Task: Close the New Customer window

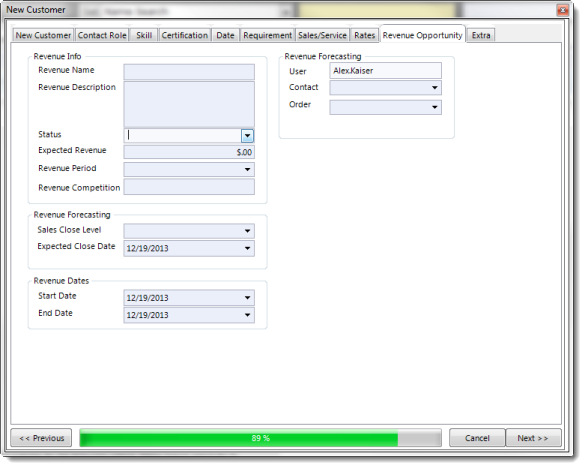Action: (562, 10)
